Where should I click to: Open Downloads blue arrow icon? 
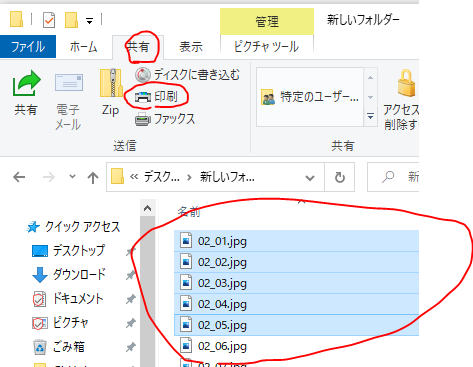[x=40, y=275]
